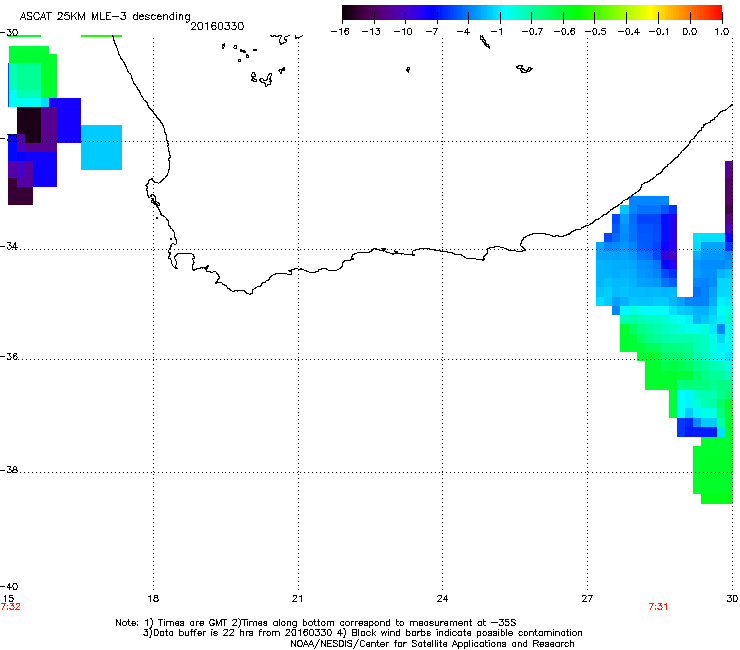This screenshot has height=650, width=740.
Task: Click the colorbar label -10
Action: coord(403,32)
